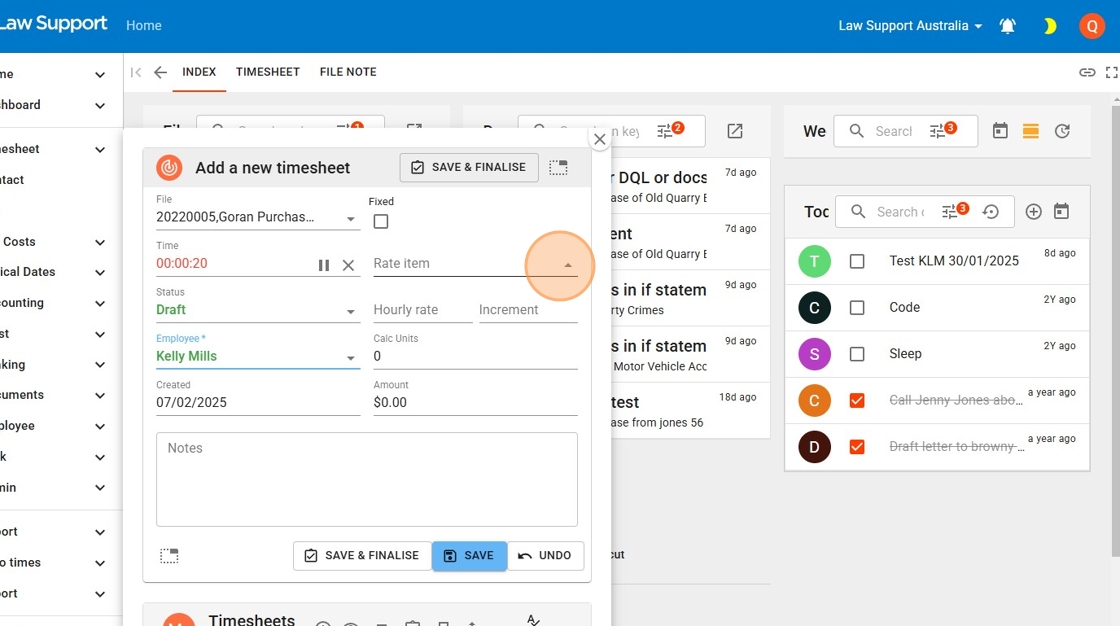Tick the Fixed checkbox
The image size is (1120, 626).
(381, 222)
